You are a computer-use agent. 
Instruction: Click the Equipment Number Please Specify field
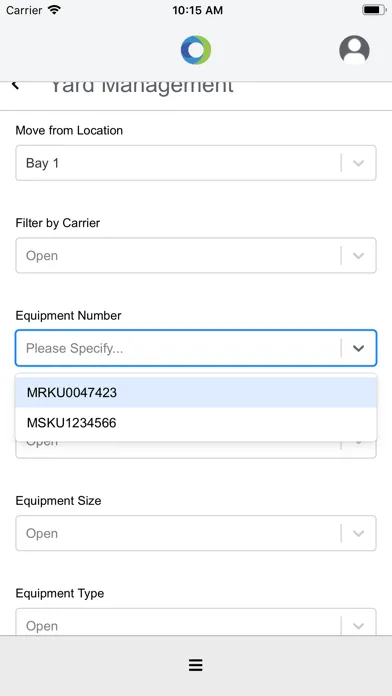[196, 348]
